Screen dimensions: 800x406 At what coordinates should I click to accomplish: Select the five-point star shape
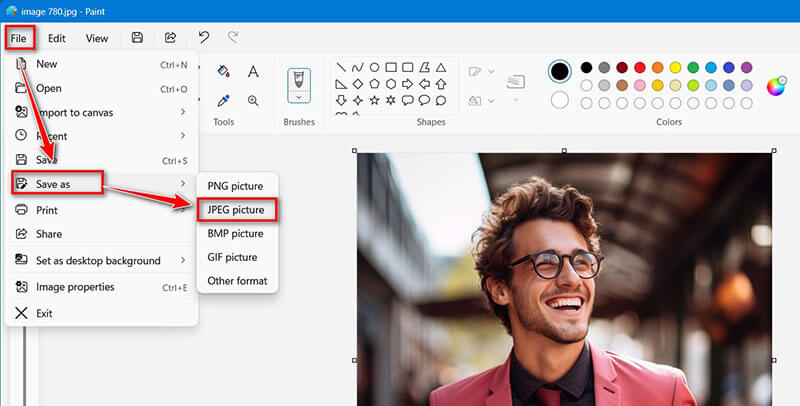coord(375,100)
